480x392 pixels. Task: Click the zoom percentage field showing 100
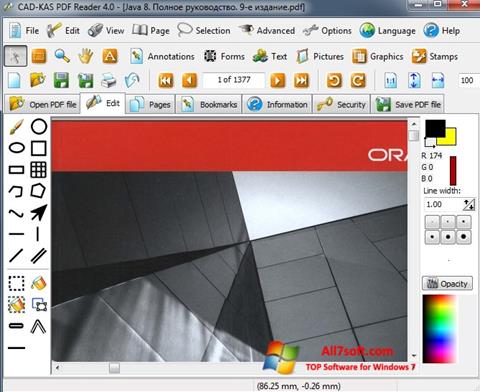(x=468, y=80)
